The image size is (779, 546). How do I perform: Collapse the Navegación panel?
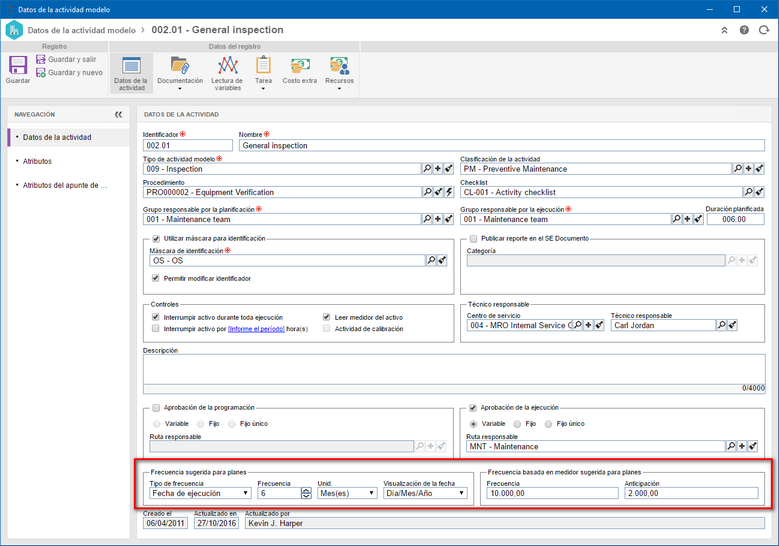tap(118, 114)
